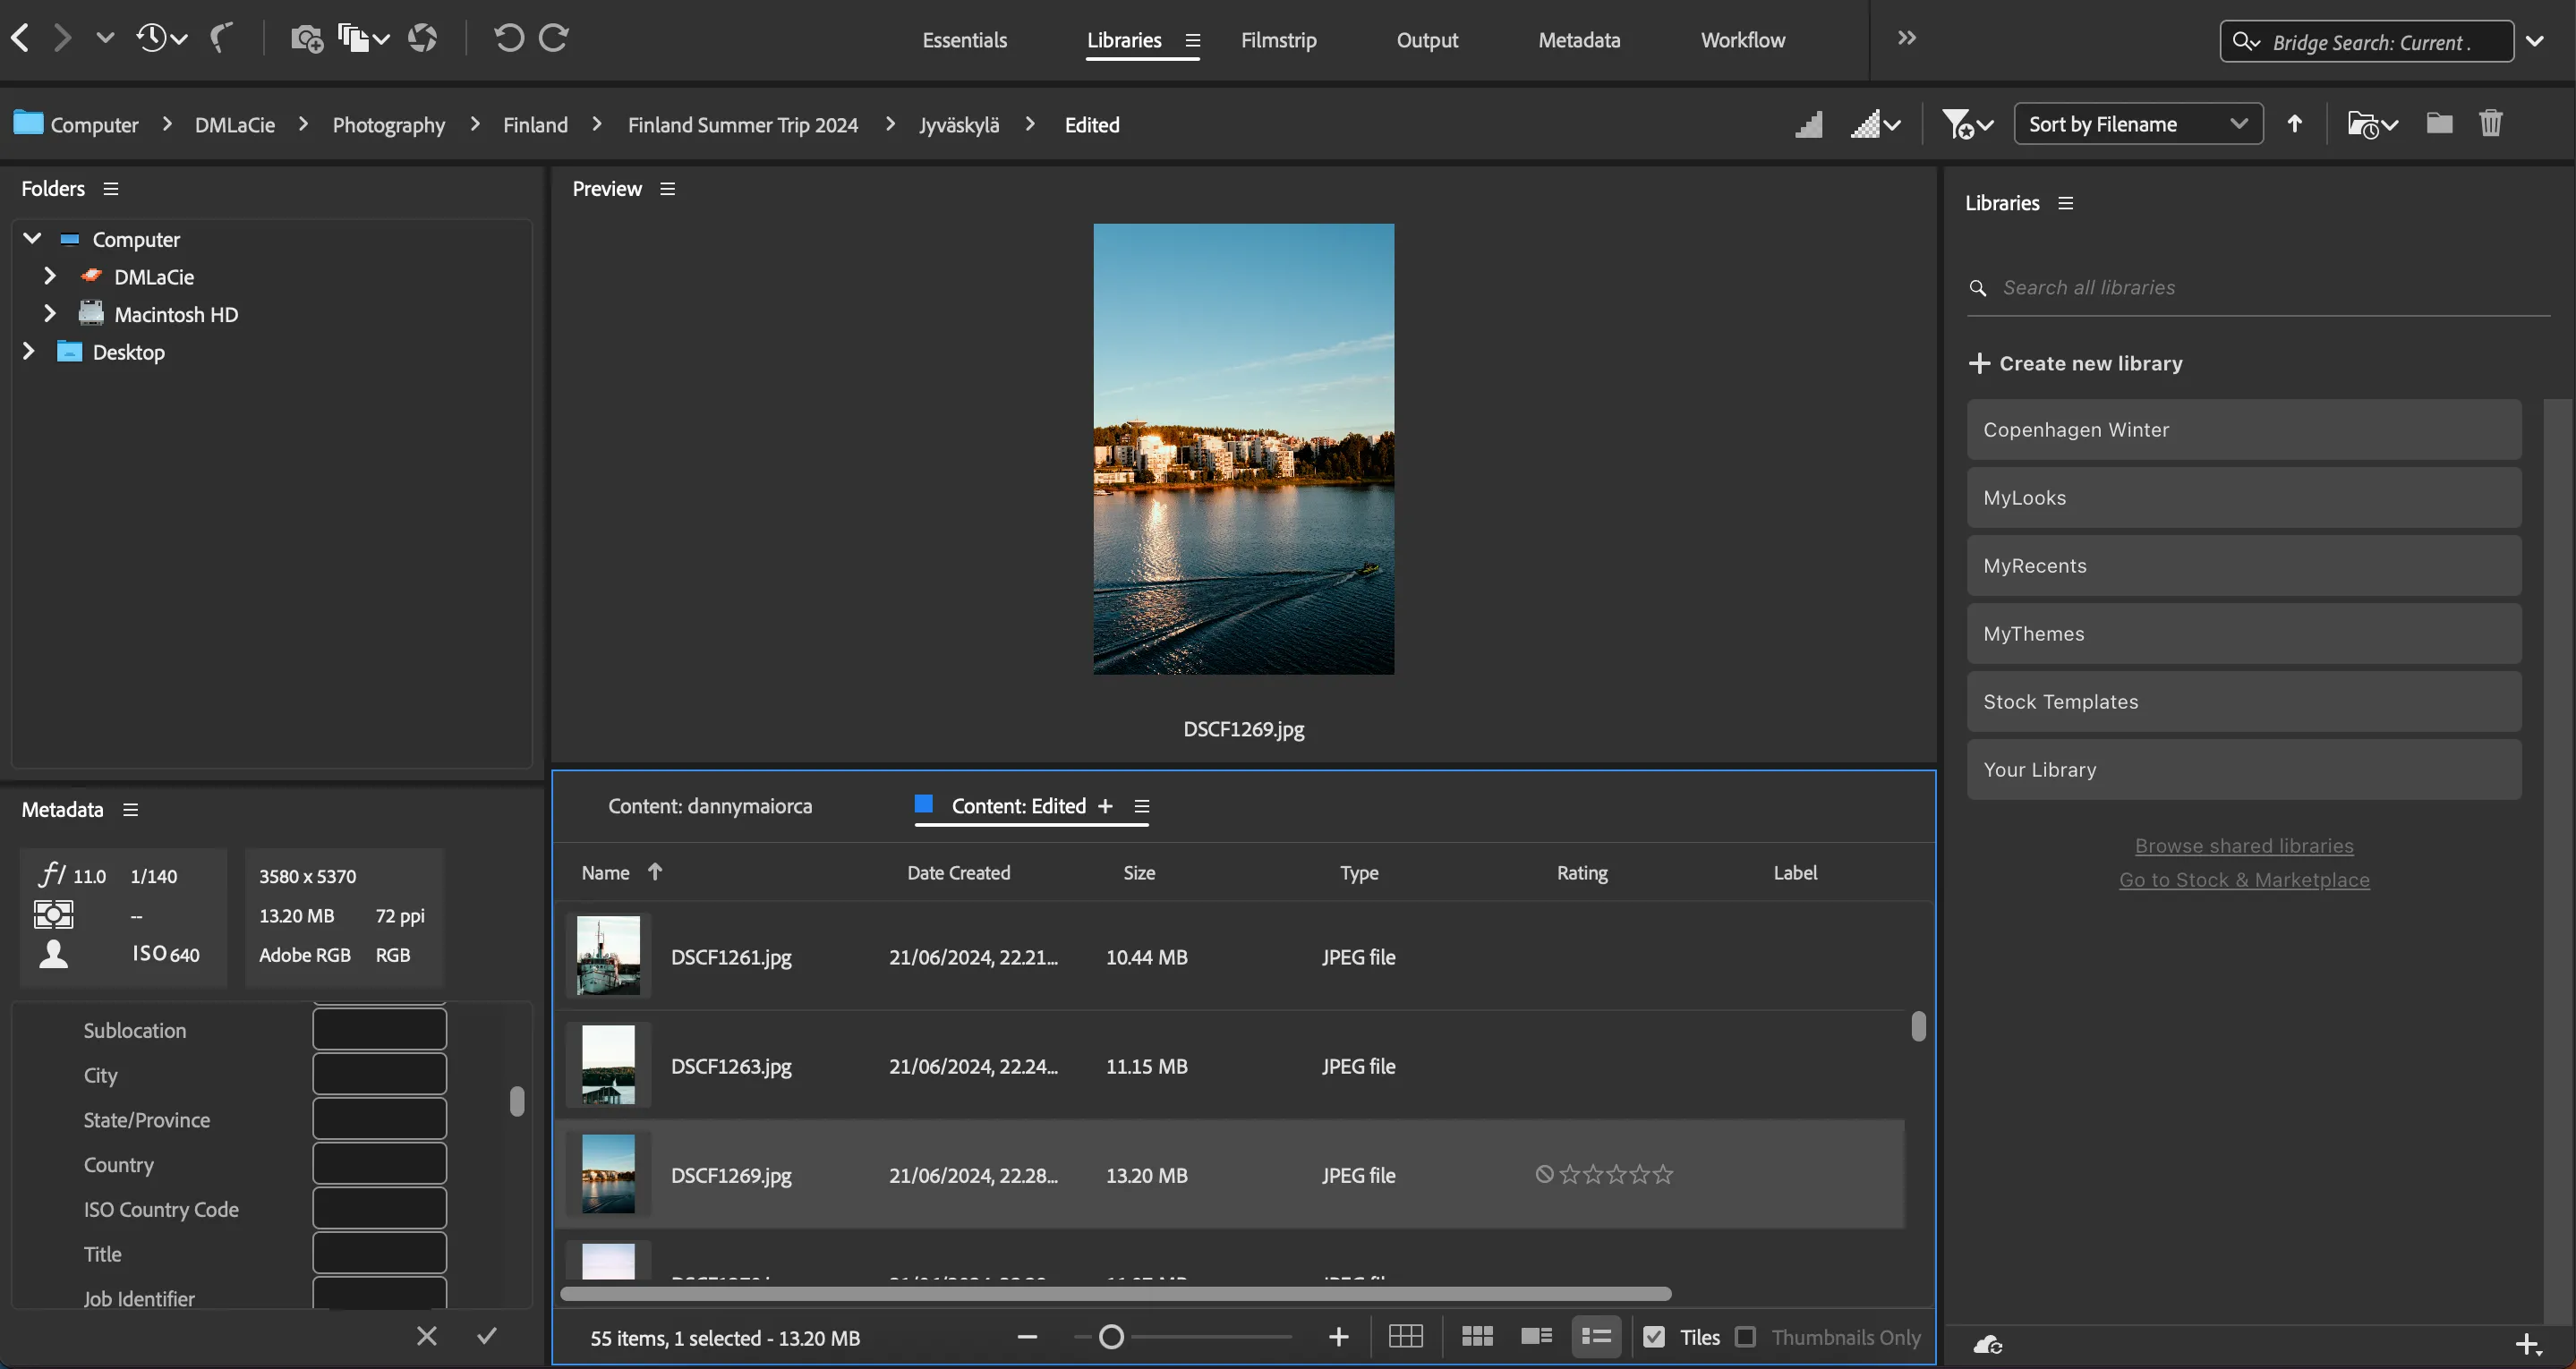
Task: Select the Content: dannymaiorca tab
Action: (x=711, y=806)
